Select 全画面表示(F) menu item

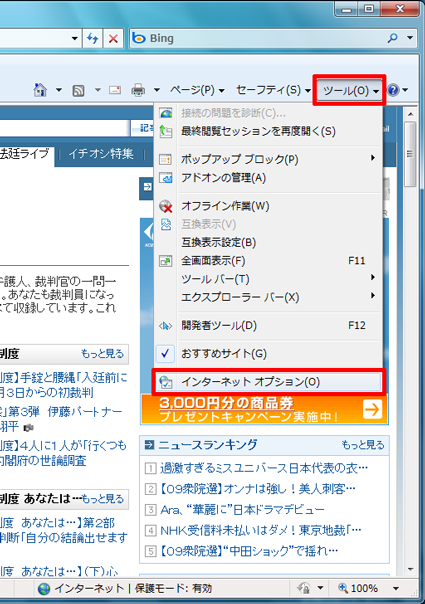268,261
